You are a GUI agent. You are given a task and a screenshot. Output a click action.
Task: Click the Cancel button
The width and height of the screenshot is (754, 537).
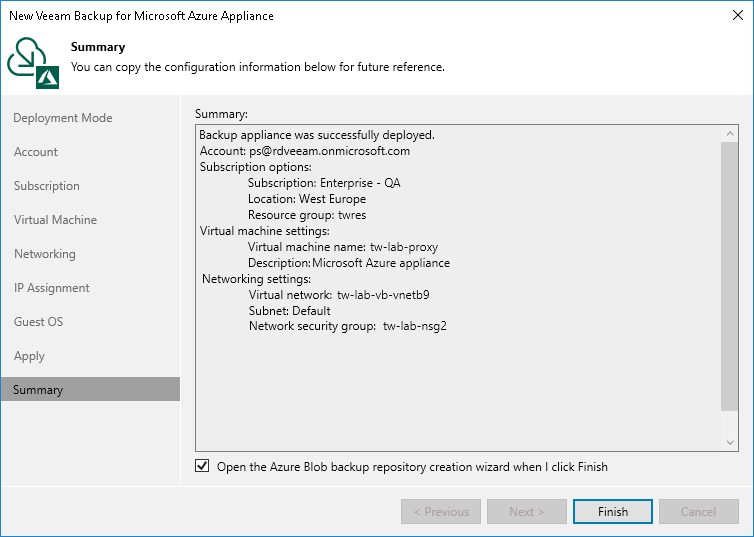point(698,511)
